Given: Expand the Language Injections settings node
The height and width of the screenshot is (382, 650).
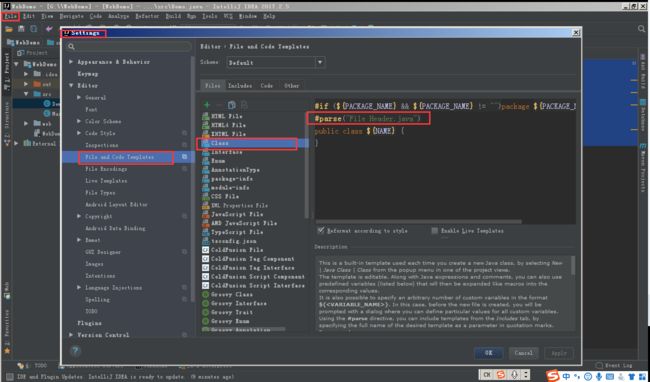Looking at the screenshot, I should (79, 288).
